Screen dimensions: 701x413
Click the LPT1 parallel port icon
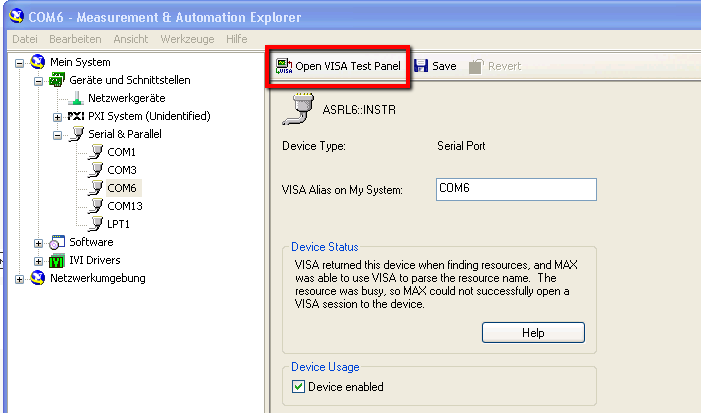(95, 224)
